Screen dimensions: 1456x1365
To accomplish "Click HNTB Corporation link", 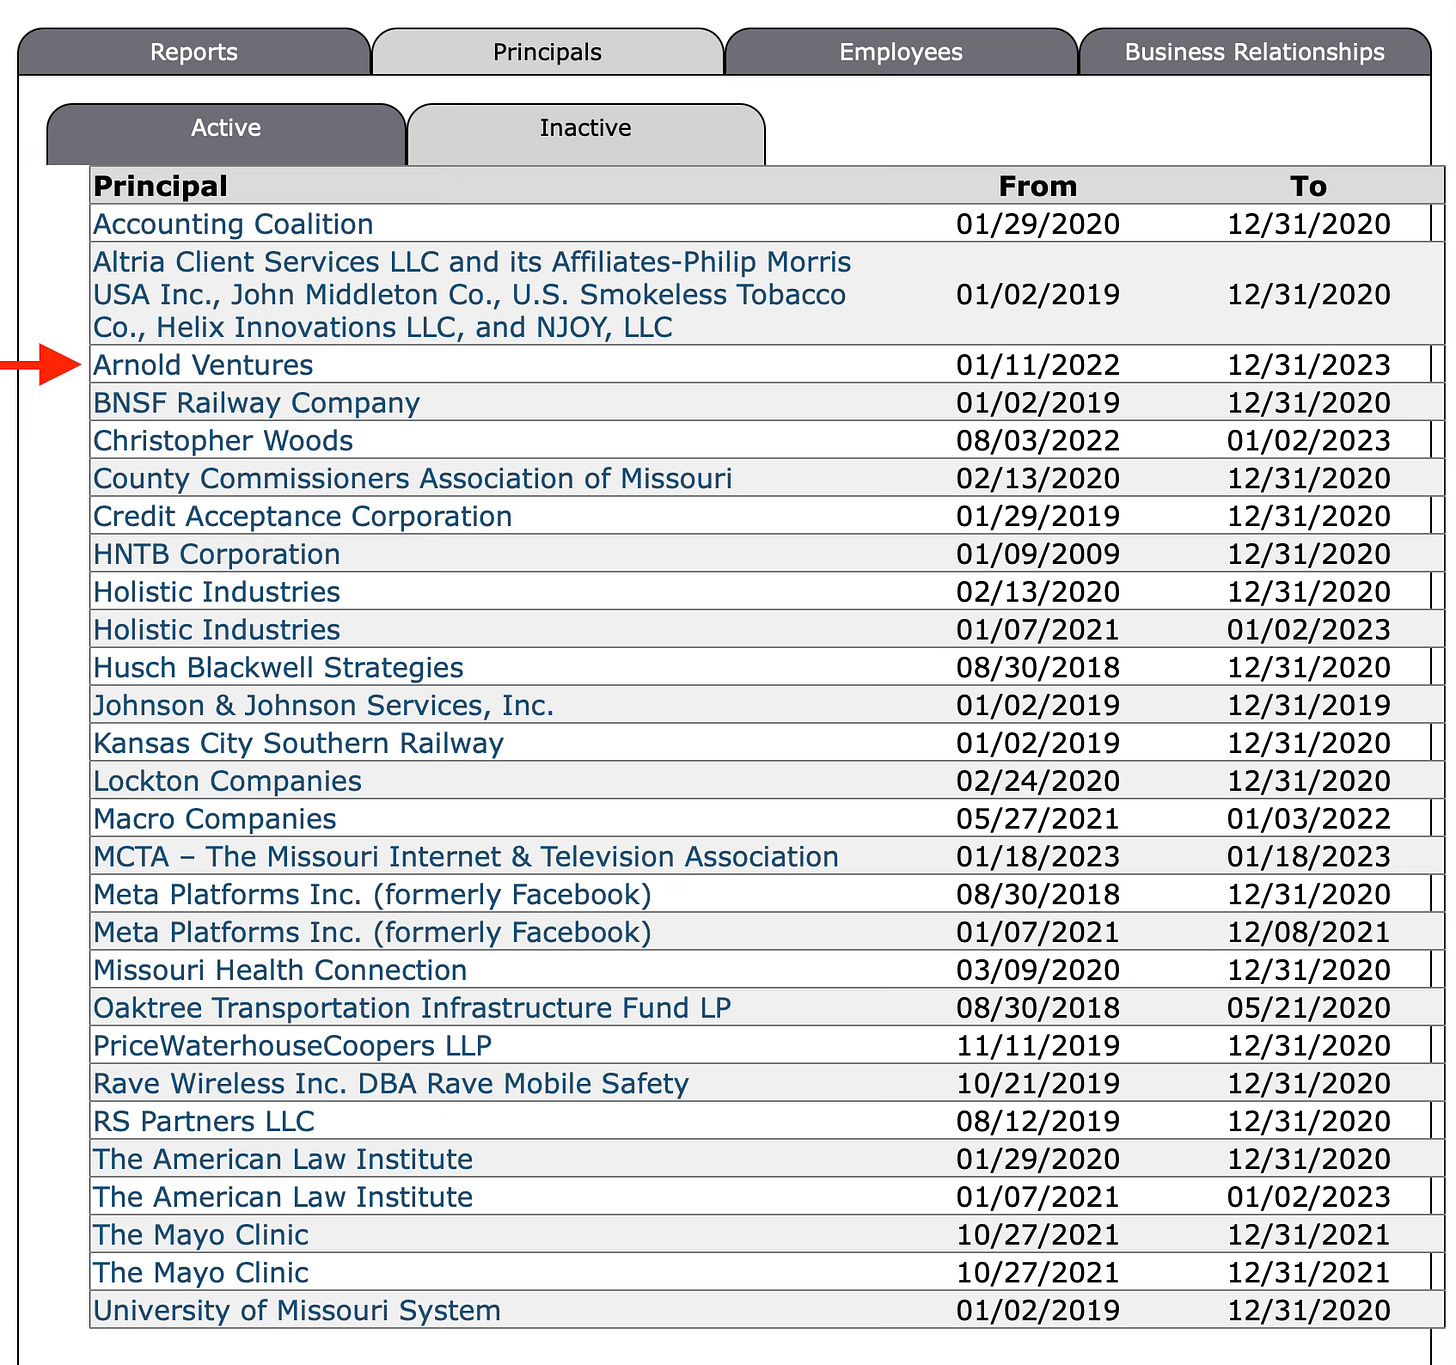I will click(216, 555).
